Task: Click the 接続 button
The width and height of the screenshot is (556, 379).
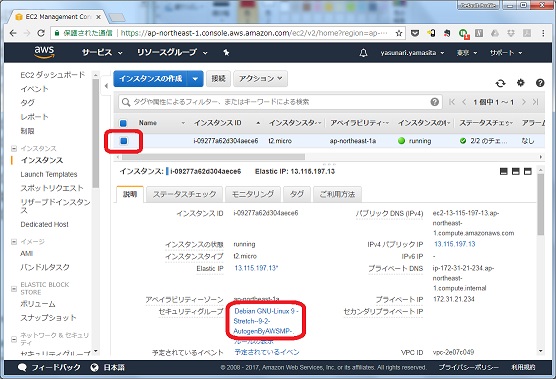Action: 218,78
